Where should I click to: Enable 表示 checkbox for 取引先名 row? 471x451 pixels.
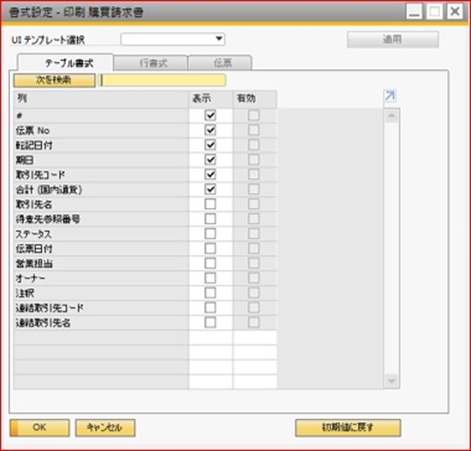(x=210, y=204)
